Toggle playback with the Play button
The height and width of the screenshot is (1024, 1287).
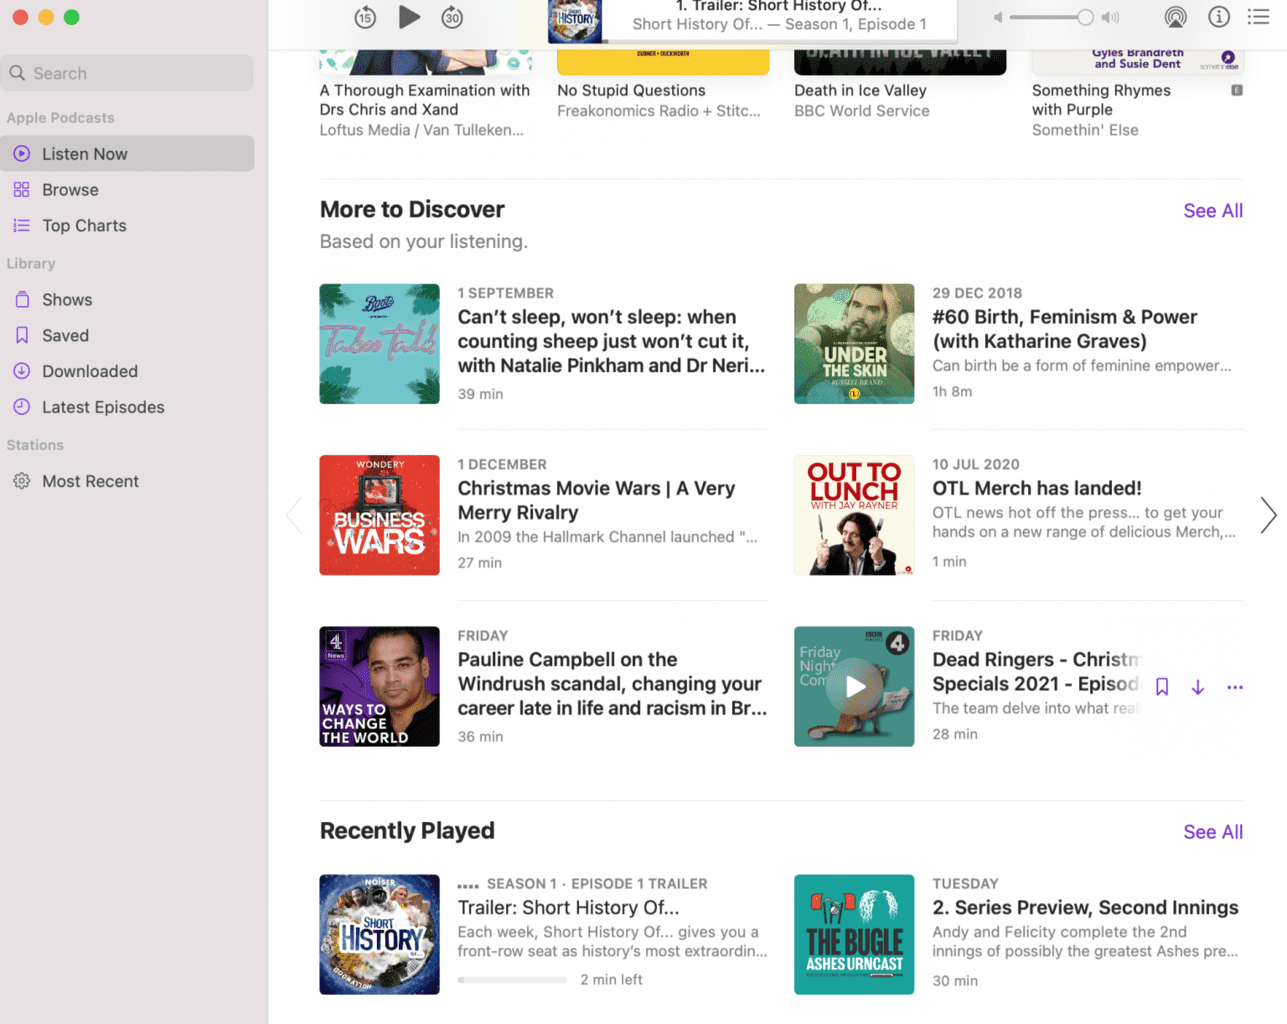410,16
